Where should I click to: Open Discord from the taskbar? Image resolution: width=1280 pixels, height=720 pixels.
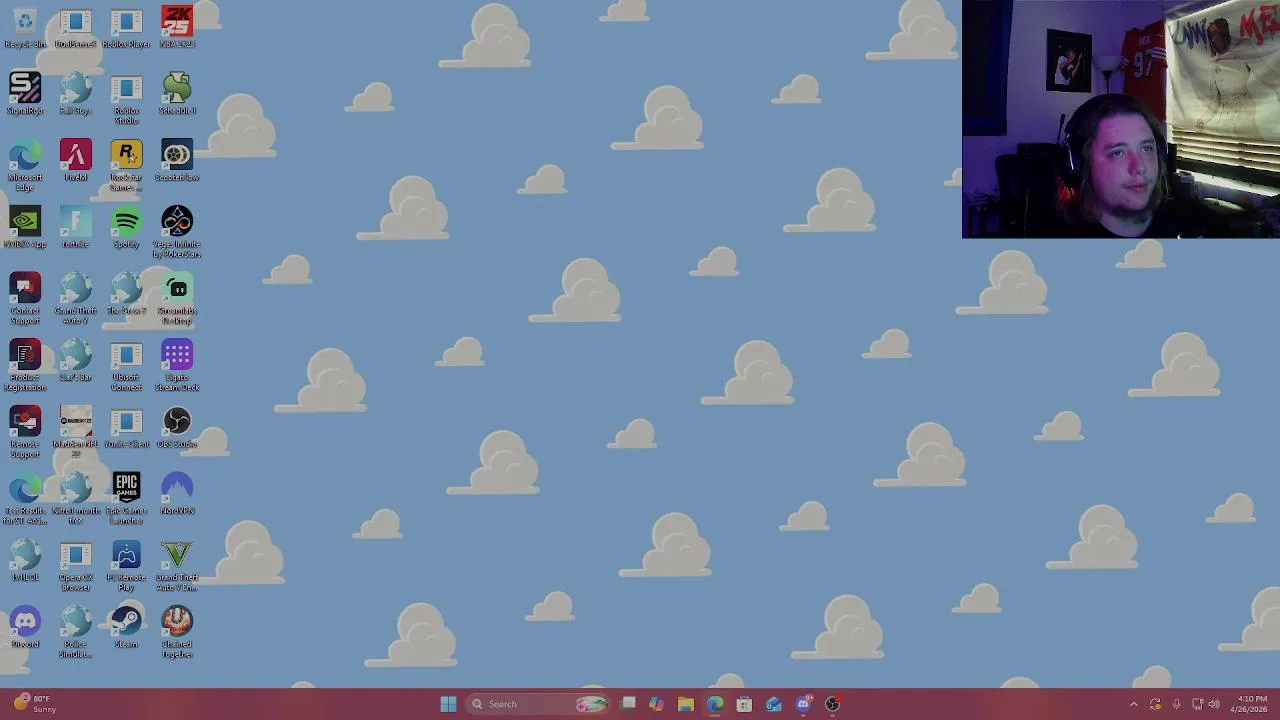coord(803,704)
